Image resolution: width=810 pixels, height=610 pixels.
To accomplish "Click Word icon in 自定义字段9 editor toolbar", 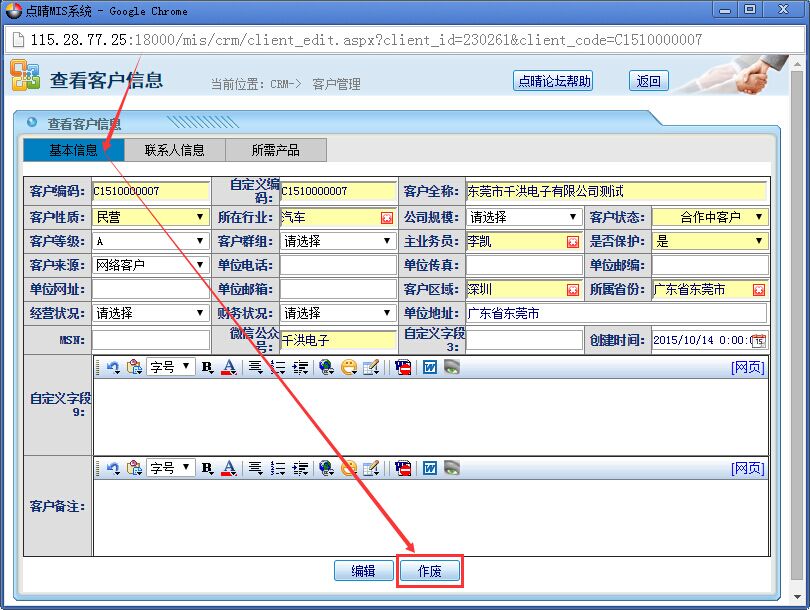I will click(430, 367).
